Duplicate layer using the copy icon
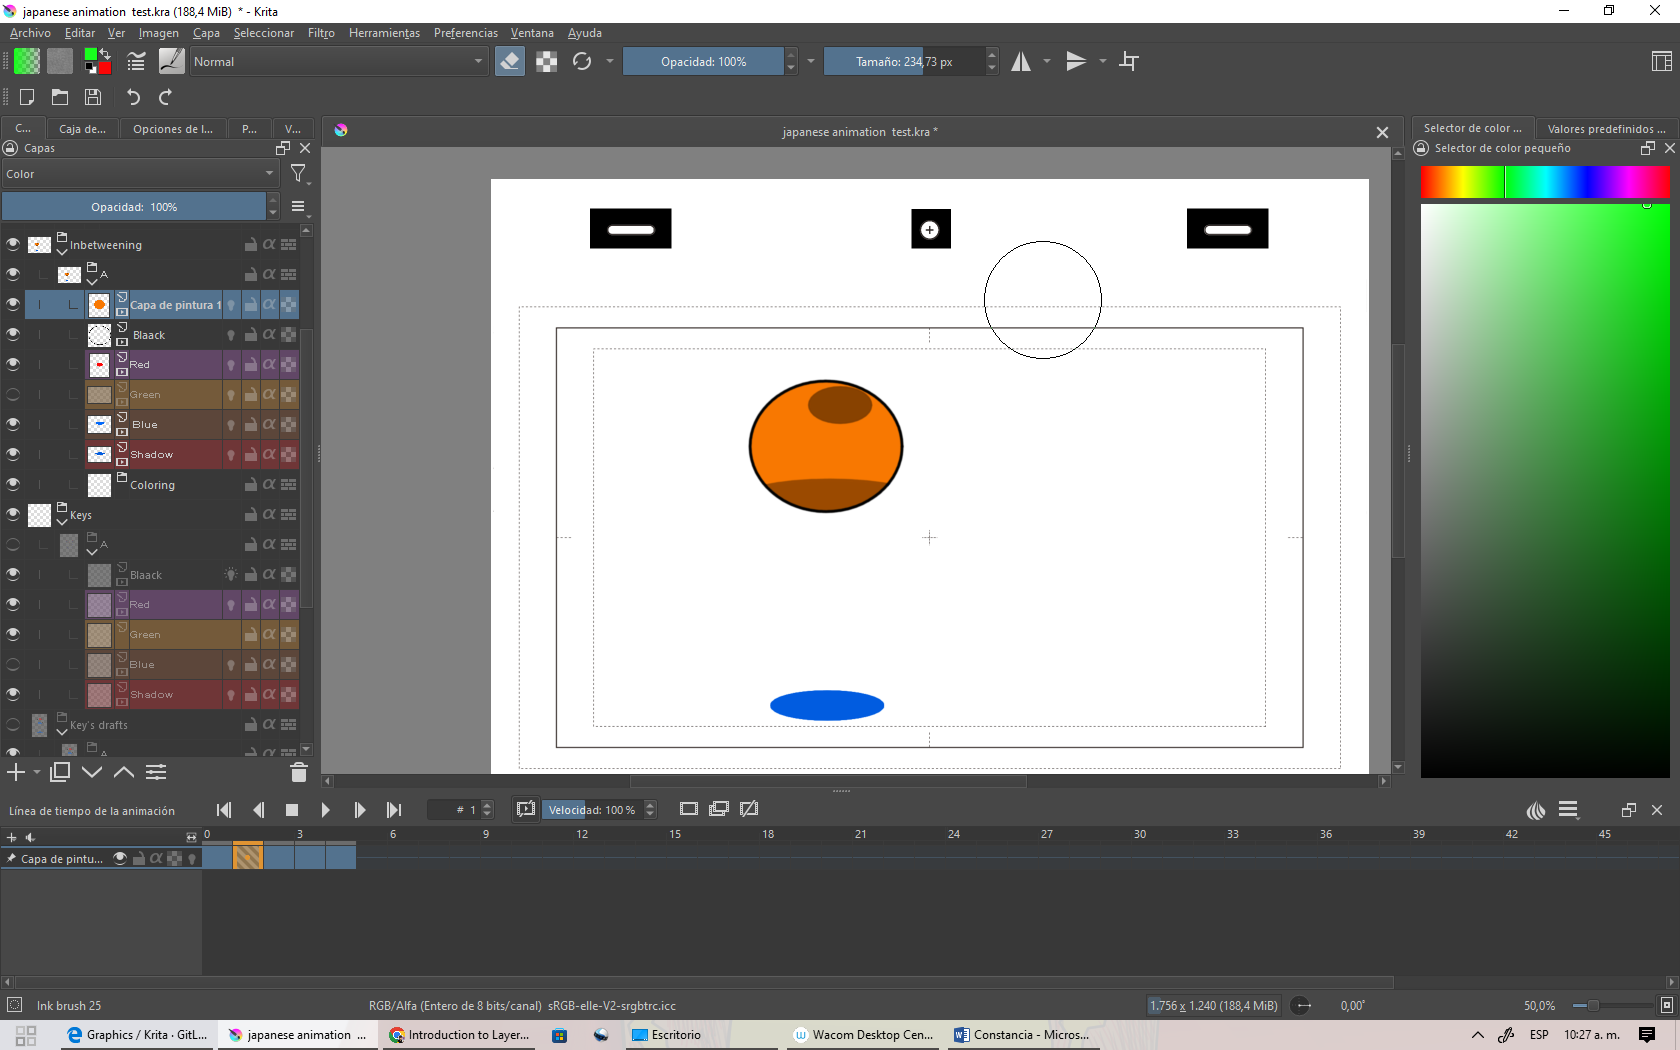This screenshot has width=1680, height=1050. (x=60, y=772)
